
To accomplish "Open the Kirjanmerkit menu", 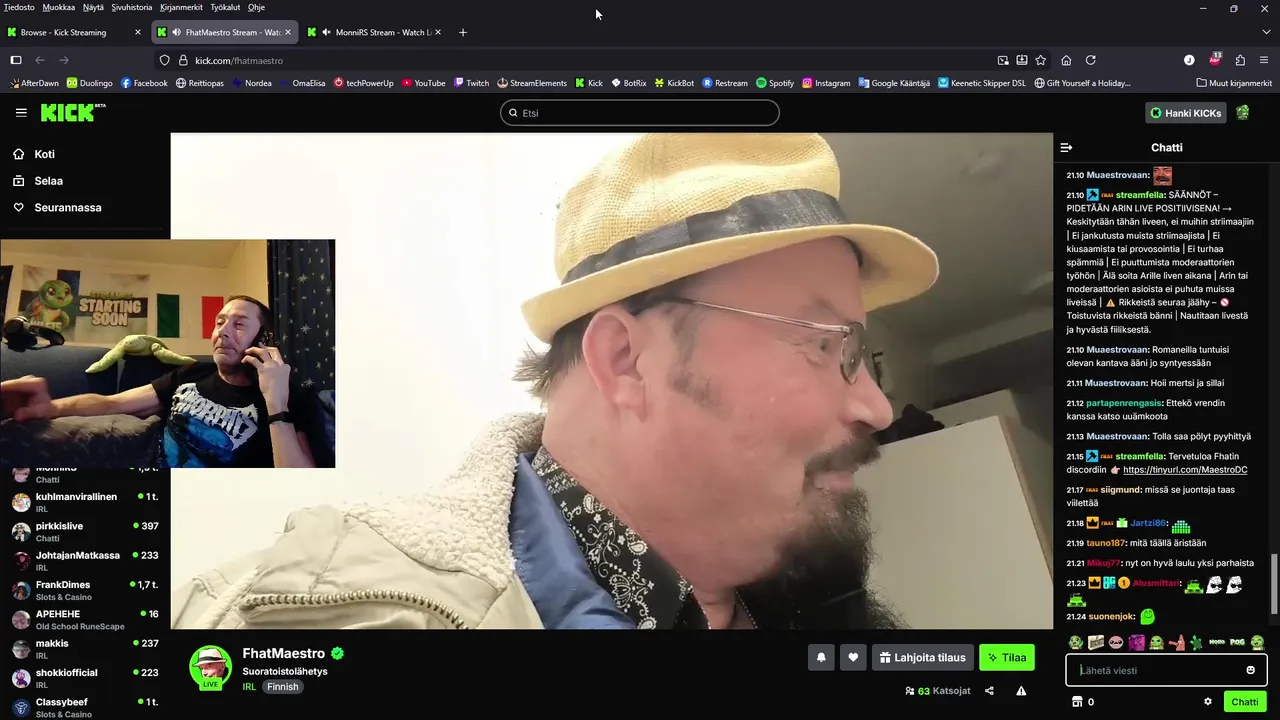I will point(182,7).
